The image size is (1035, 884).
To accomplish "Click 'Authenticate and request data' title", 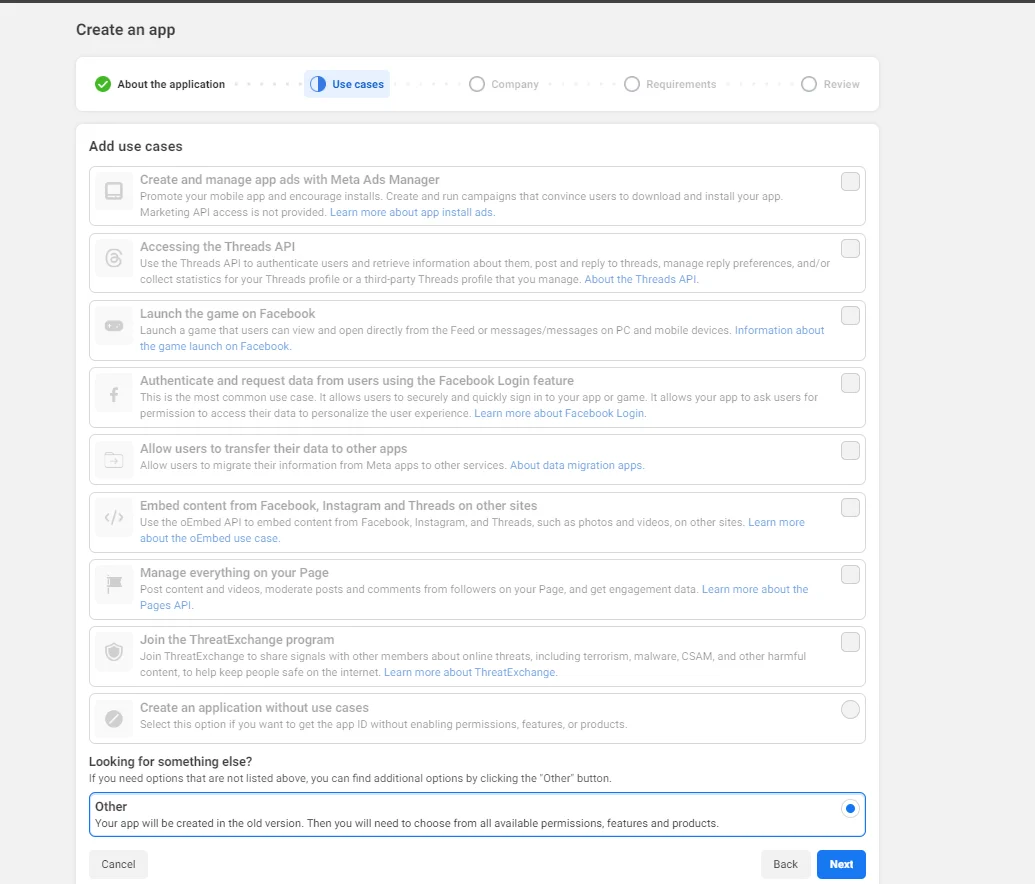I will [x=356, y=381].
